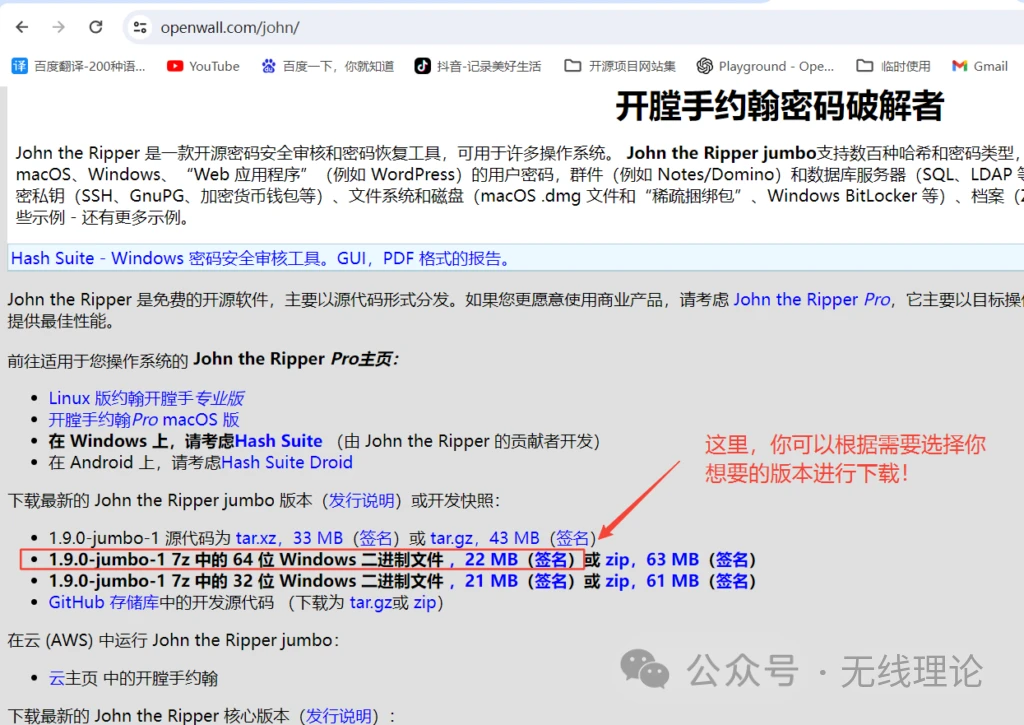Download 32-bit Windows zip, 61 MB
The width and height of the screenshot is (1024, 725).
point(652,581)
